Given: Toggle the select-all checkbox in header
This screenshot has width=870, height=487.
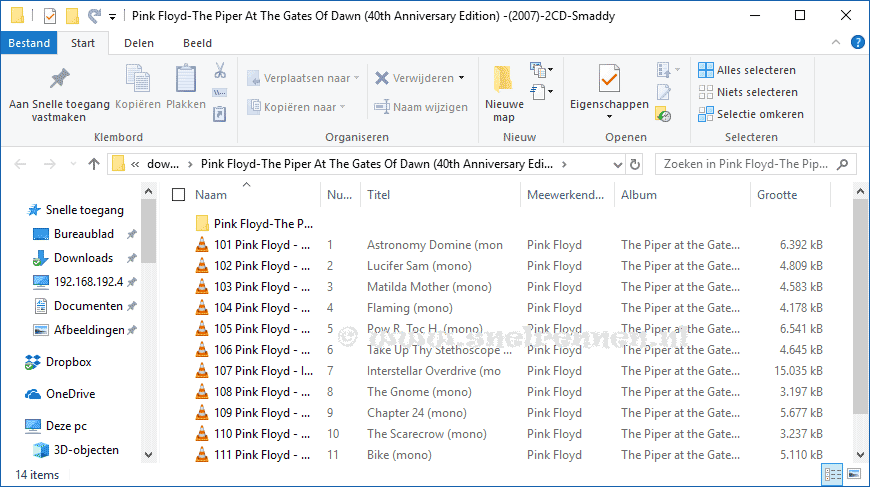Looking at the screenshot, I should click(x=179, y=195).
